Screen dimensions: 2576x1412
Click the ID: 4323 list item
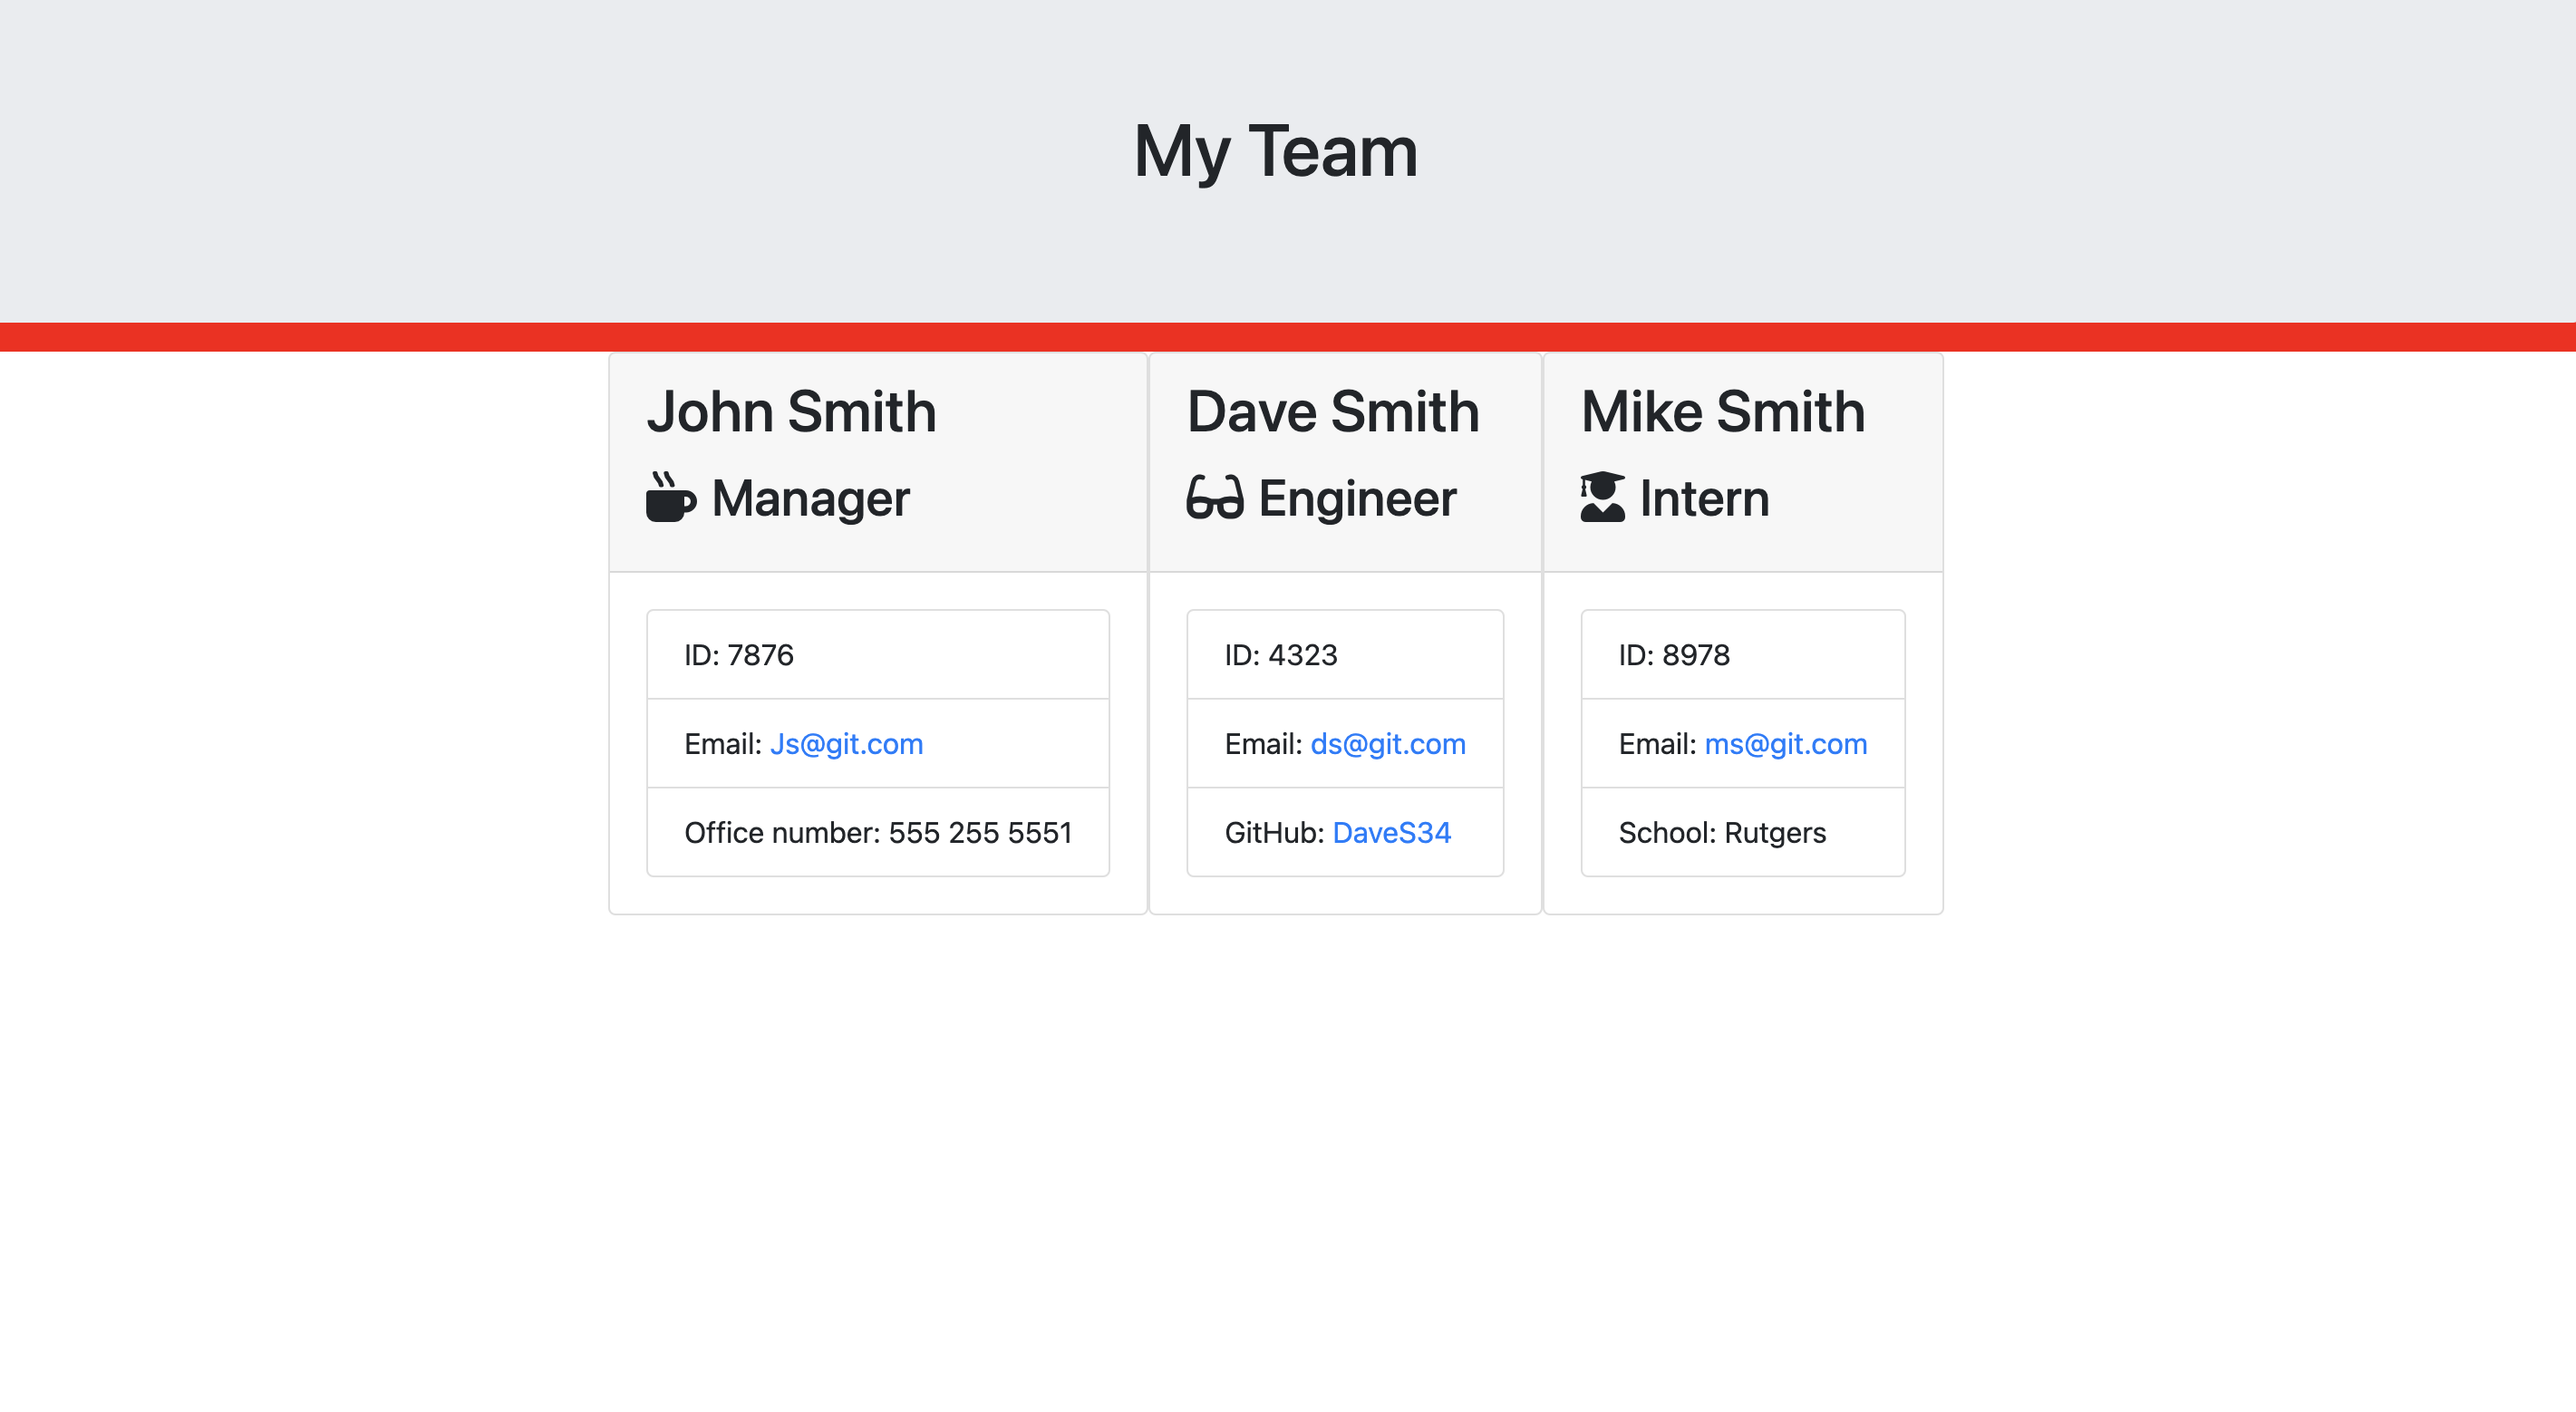[x=1344, y=655]
